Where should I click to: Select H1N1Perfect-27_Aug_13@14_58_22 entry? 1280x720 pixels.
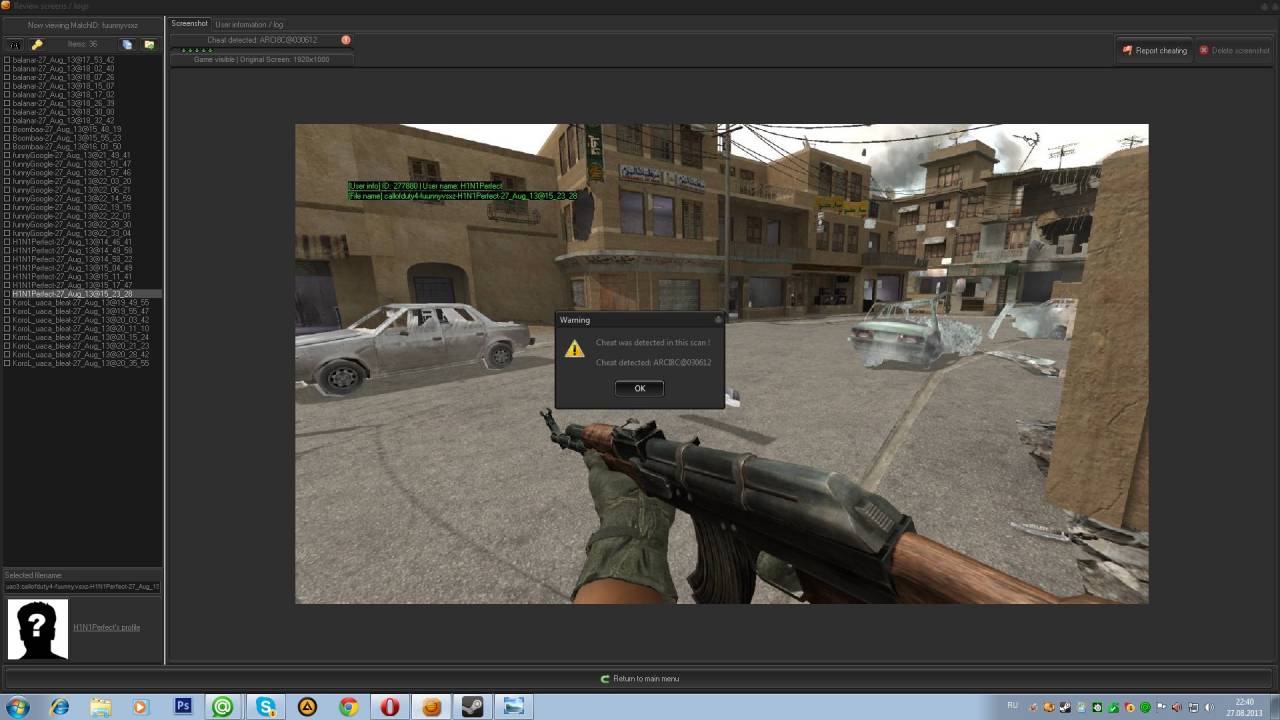pyautogui.click(x=72, y=259)
